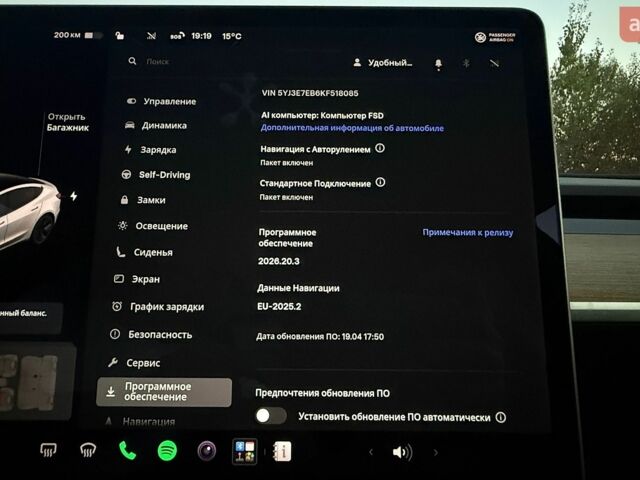Open Spotify app in bottom dock
The image size is (640, 480).
[x=167, y=451]
